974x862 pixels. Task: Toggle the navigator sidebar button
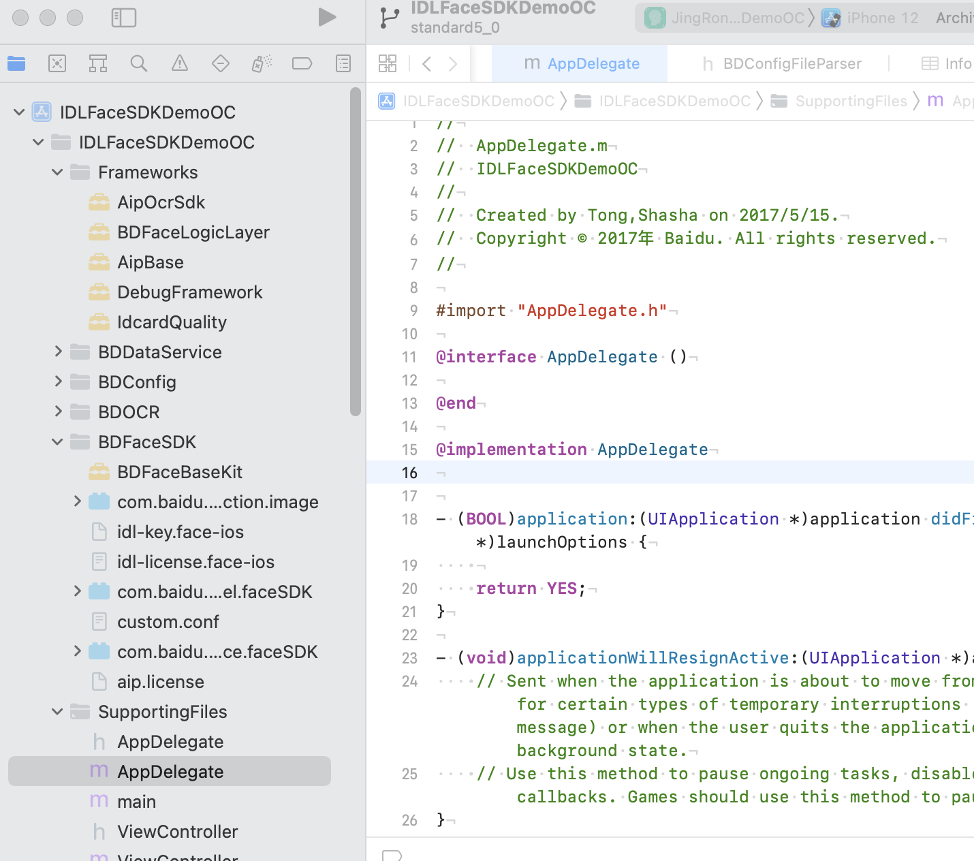[124, 17]
